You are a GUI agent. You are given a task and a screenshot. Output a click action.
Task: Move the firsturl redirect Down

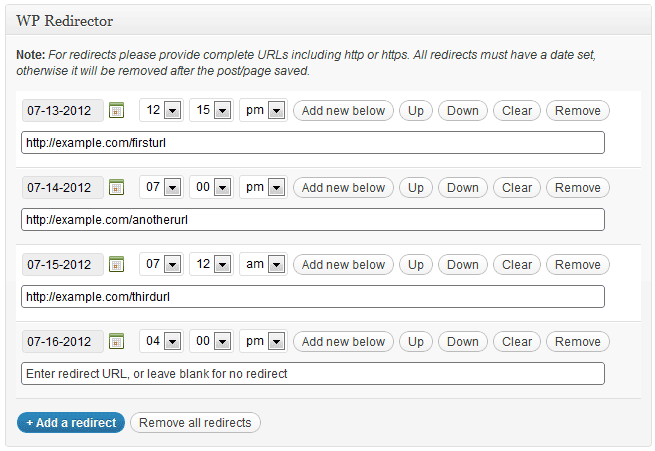tap(463, 111)
